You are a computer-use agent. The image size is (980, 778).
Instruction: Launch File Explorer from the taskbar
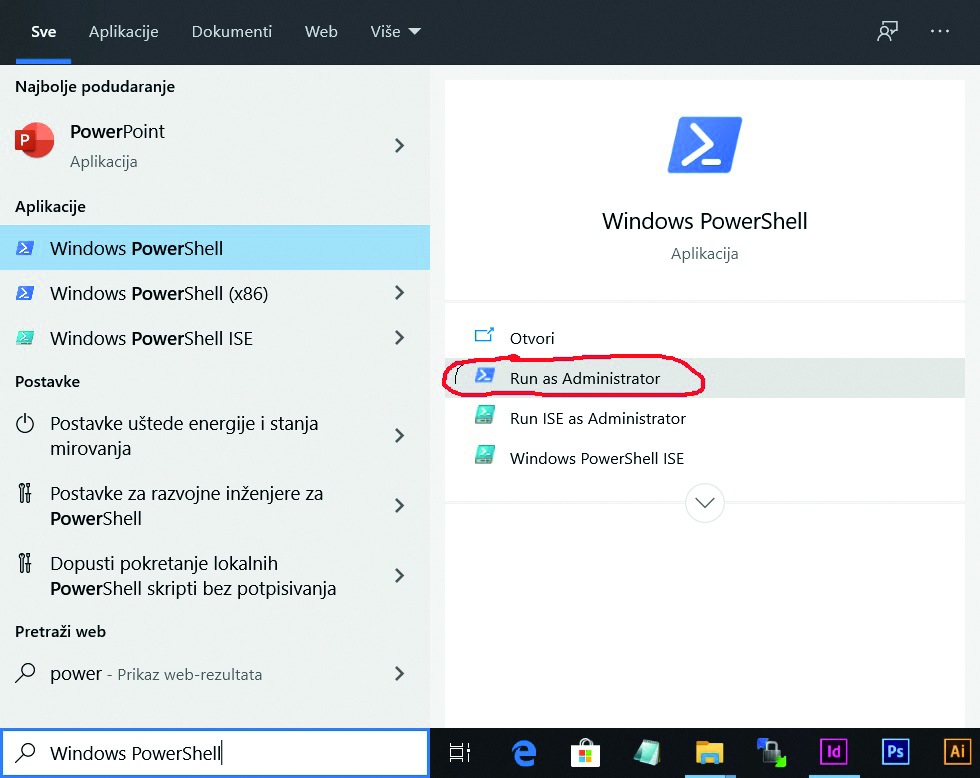point(709,752)
